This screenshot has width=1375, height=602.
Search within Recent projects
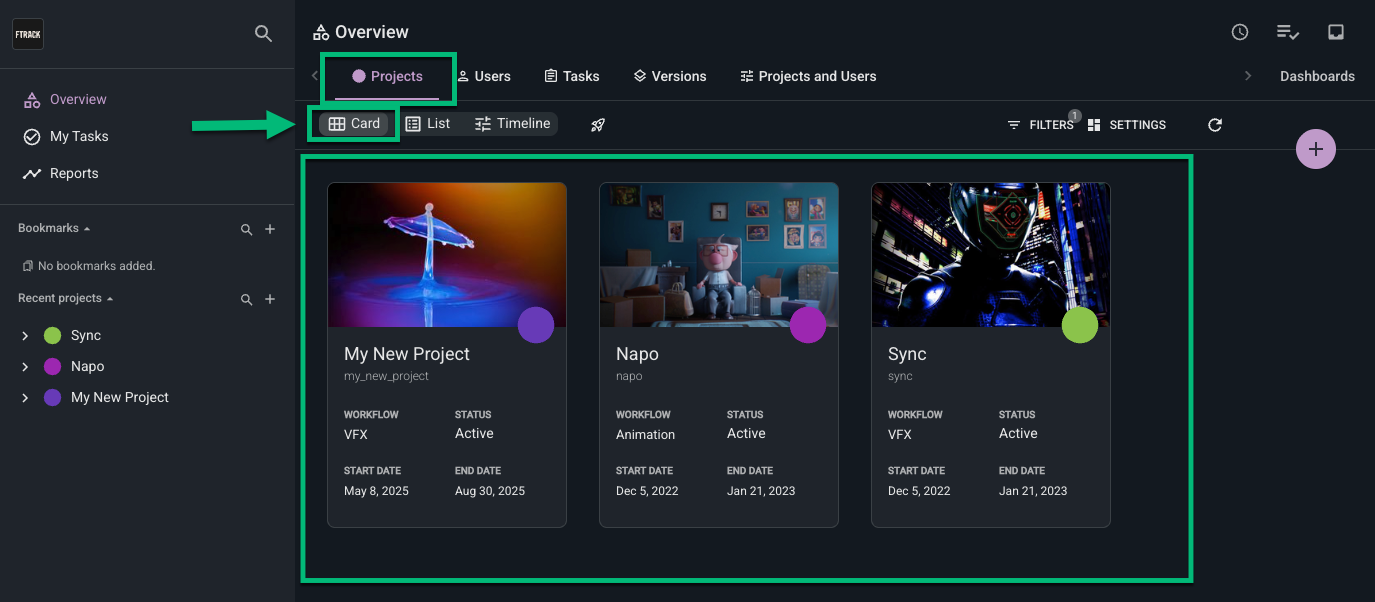pos(247,299)
